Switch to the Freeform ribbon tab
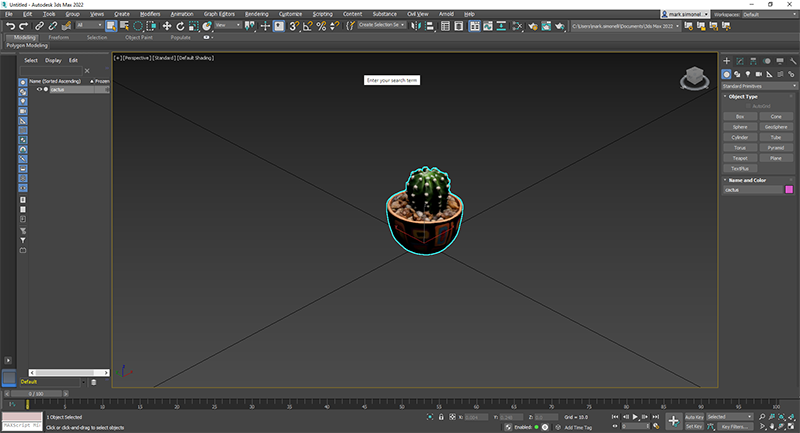Viewport: 800px width, 433px height. 59,38
